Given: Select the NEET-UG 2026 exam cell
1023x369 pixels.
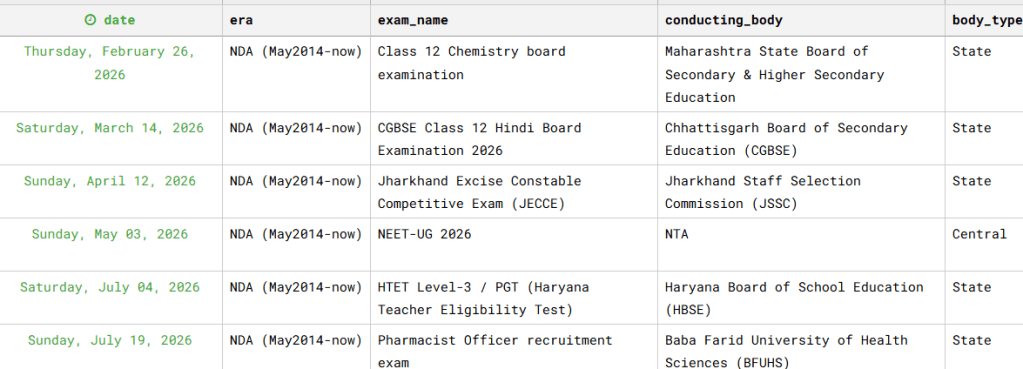Looking at the screenshot, I should pyautogui.click(x=513, y=244).
